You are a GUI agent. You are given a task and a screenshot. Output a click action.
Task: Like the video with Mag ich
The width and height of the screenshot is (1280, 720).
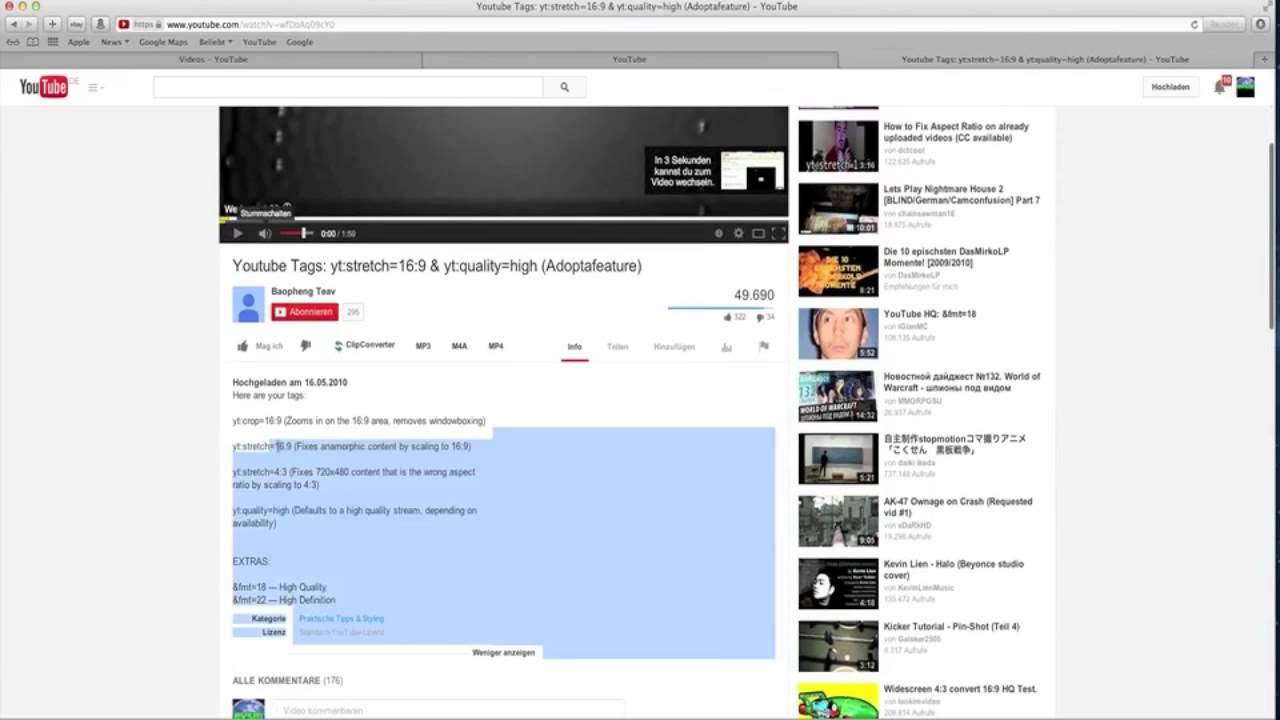[x=260, y=346]
